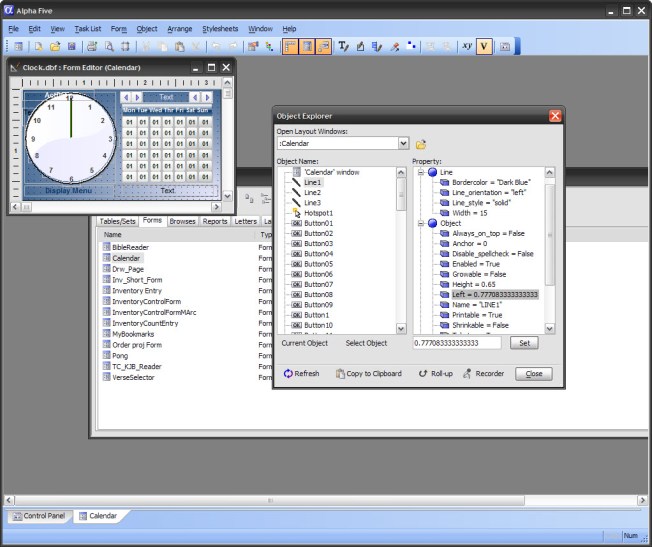The image size is (652, 547).
Task: Toggle the middle highlighted layout toolbar button
Action: coord(307,46)
